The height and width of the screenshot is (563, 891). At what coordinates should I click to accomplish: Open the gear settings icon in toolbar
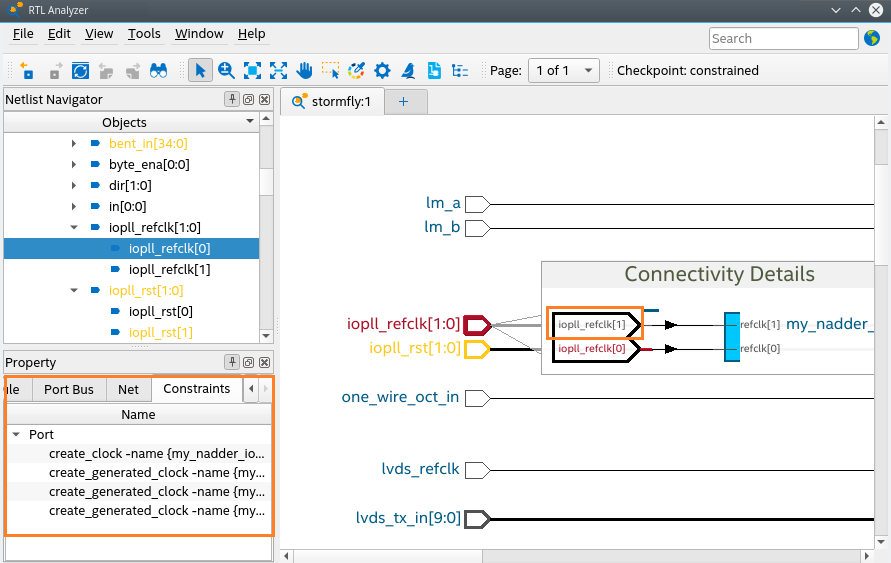point(382,71)
